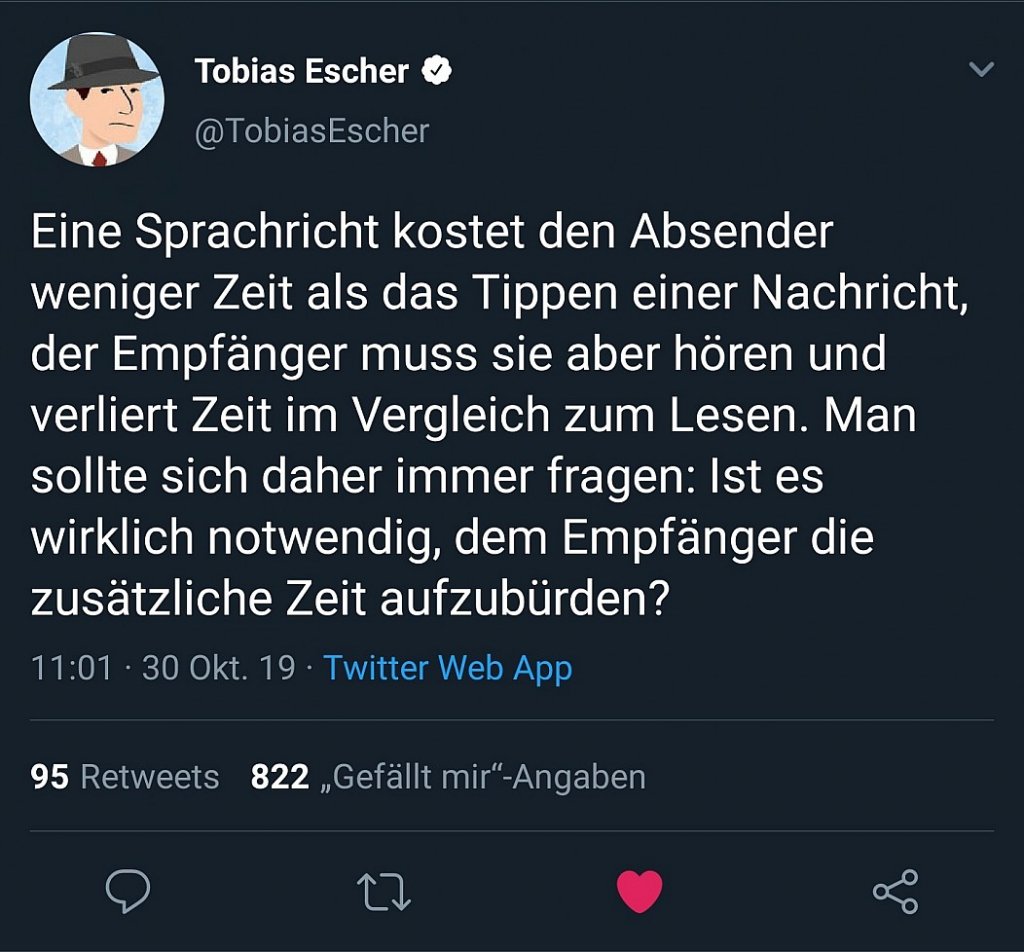Viewport: 1024px width, 952px height.
Task: Visit the @TobiasEscher handle
Action: (x=311, y=130)
